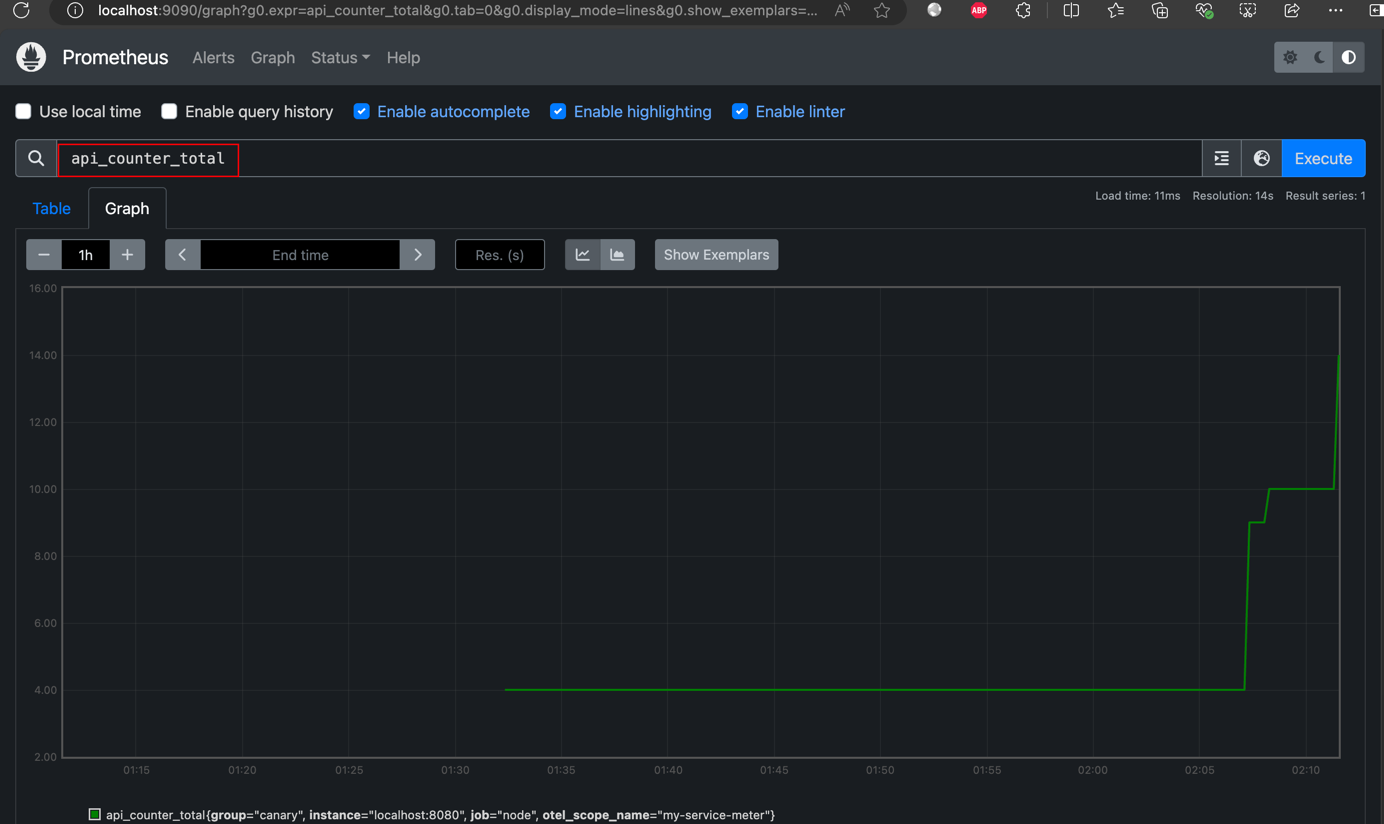Bookmark this page with the star icon

(881, 10)
